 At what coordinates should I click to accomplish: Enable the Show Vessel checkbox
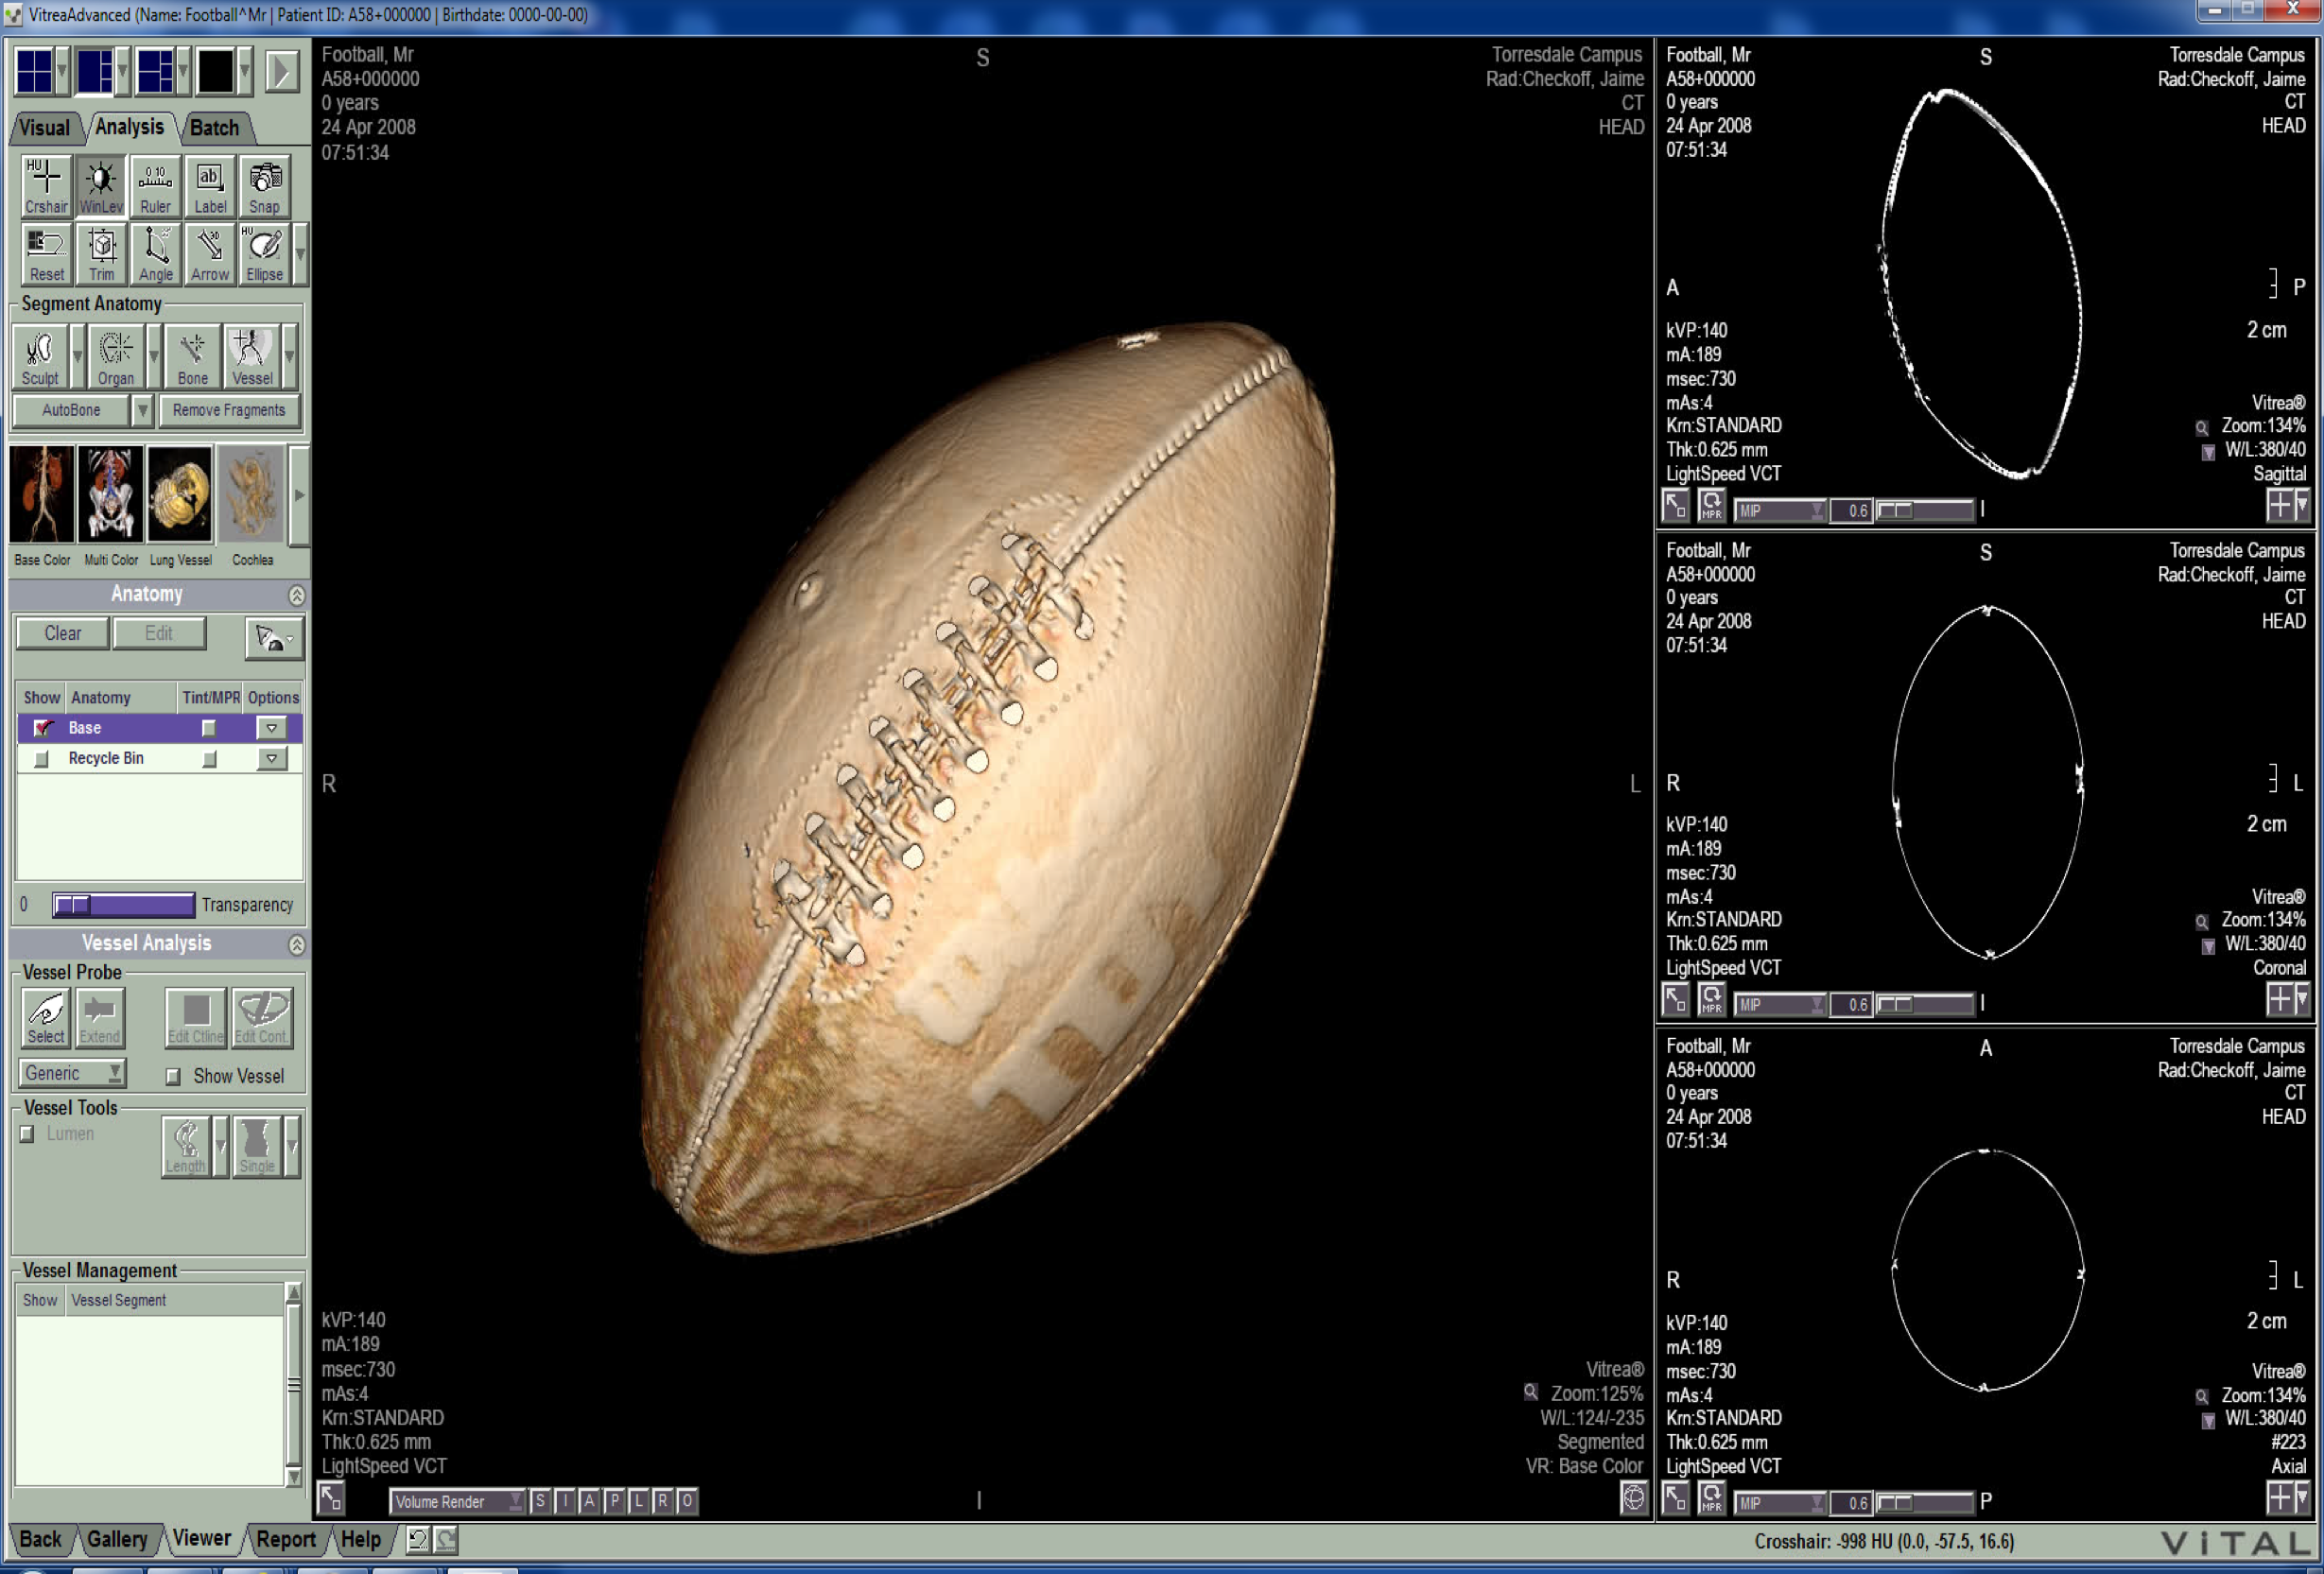(x=173, y=1076)
